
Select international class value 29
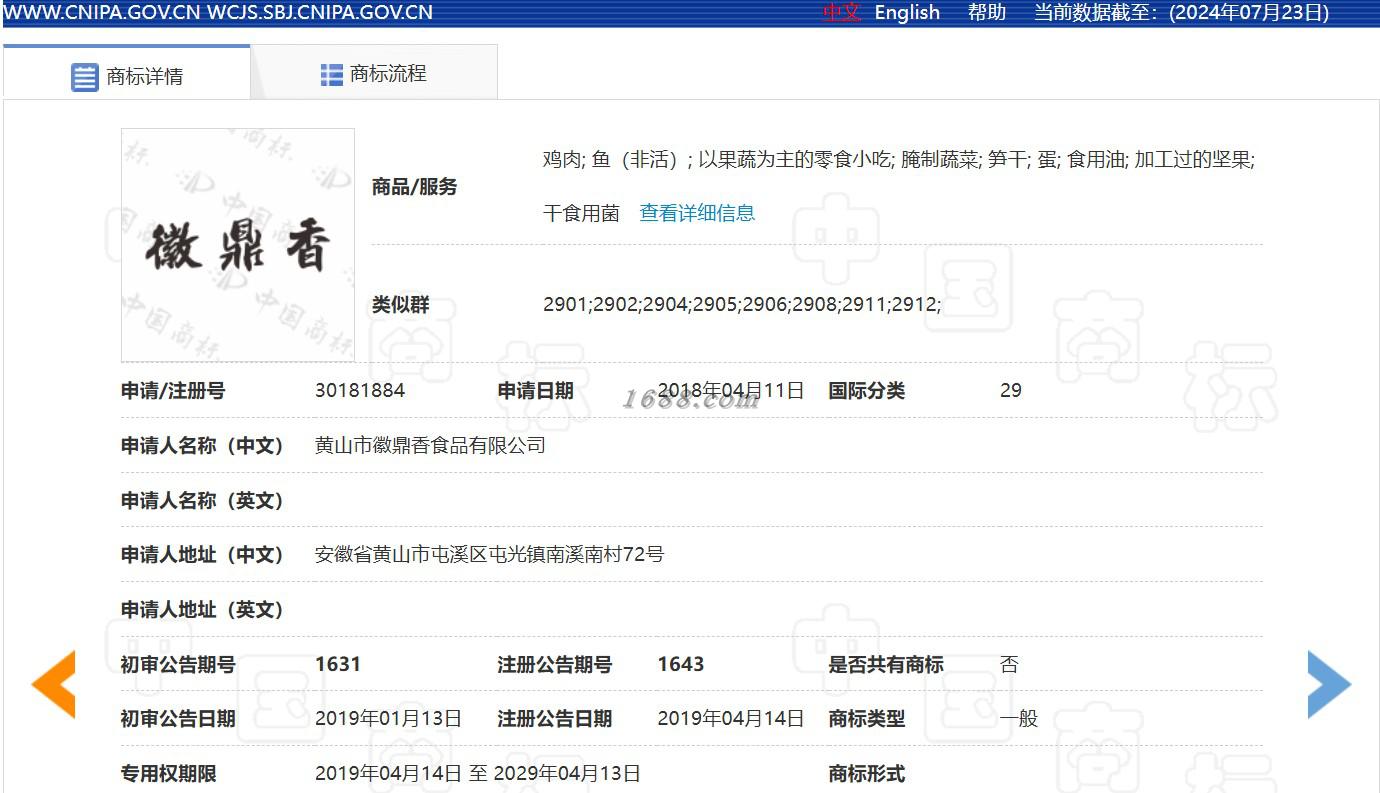click(1011, 390)
